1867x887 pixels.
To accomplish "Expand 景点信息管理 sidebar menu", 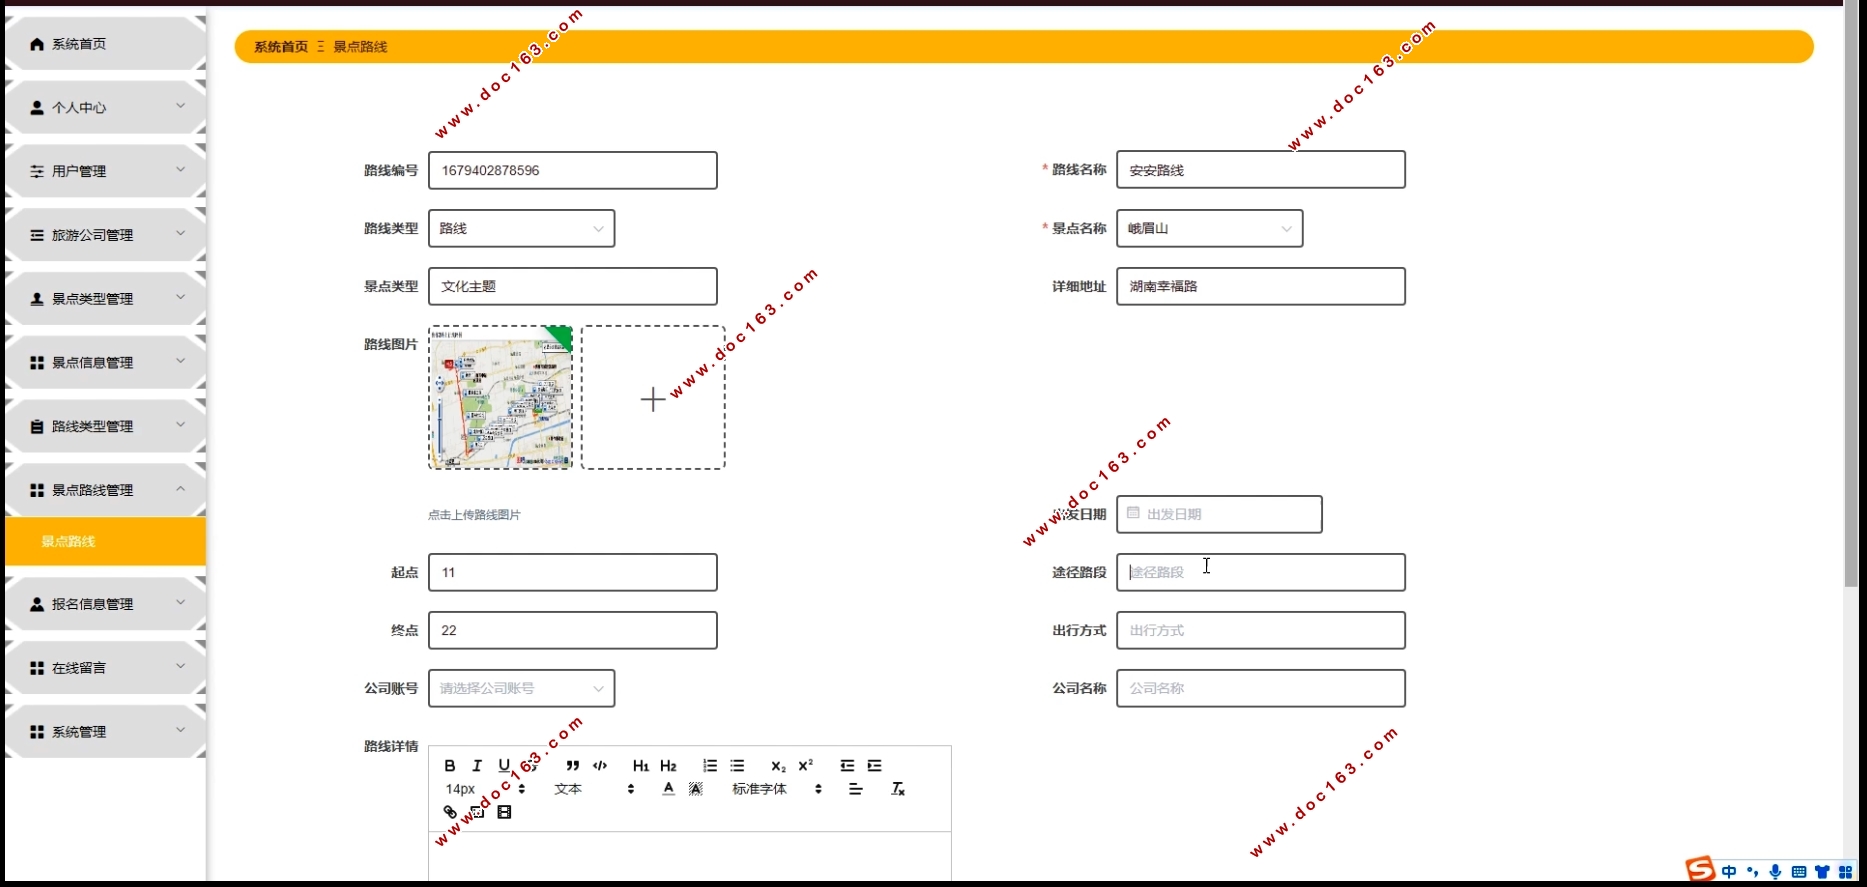I will pyautogui.click(x=105, y=363).
